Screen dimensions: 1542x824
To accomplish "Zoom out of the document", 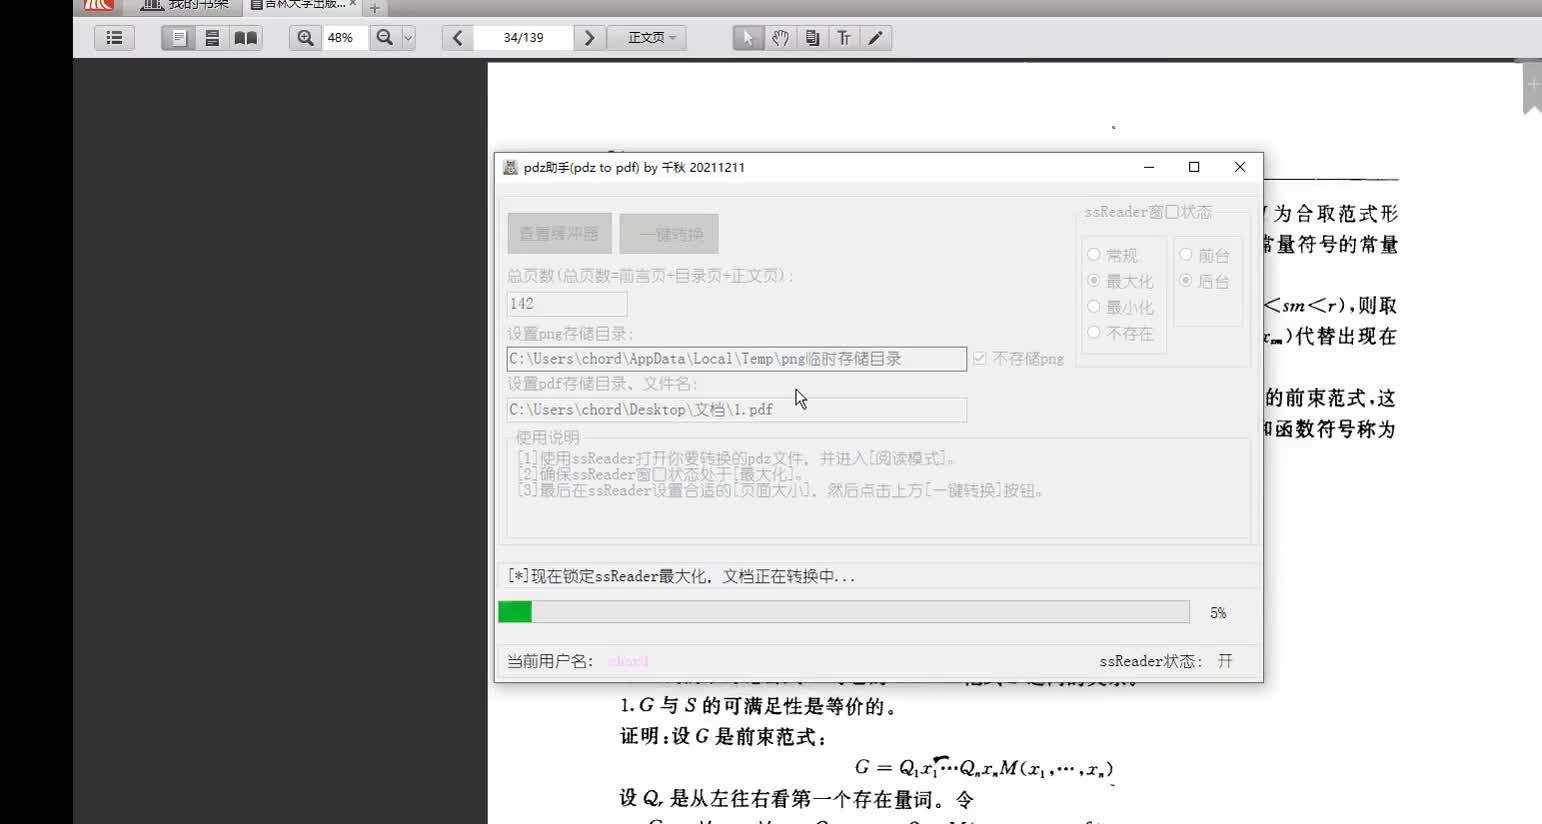I will point(383,37).
